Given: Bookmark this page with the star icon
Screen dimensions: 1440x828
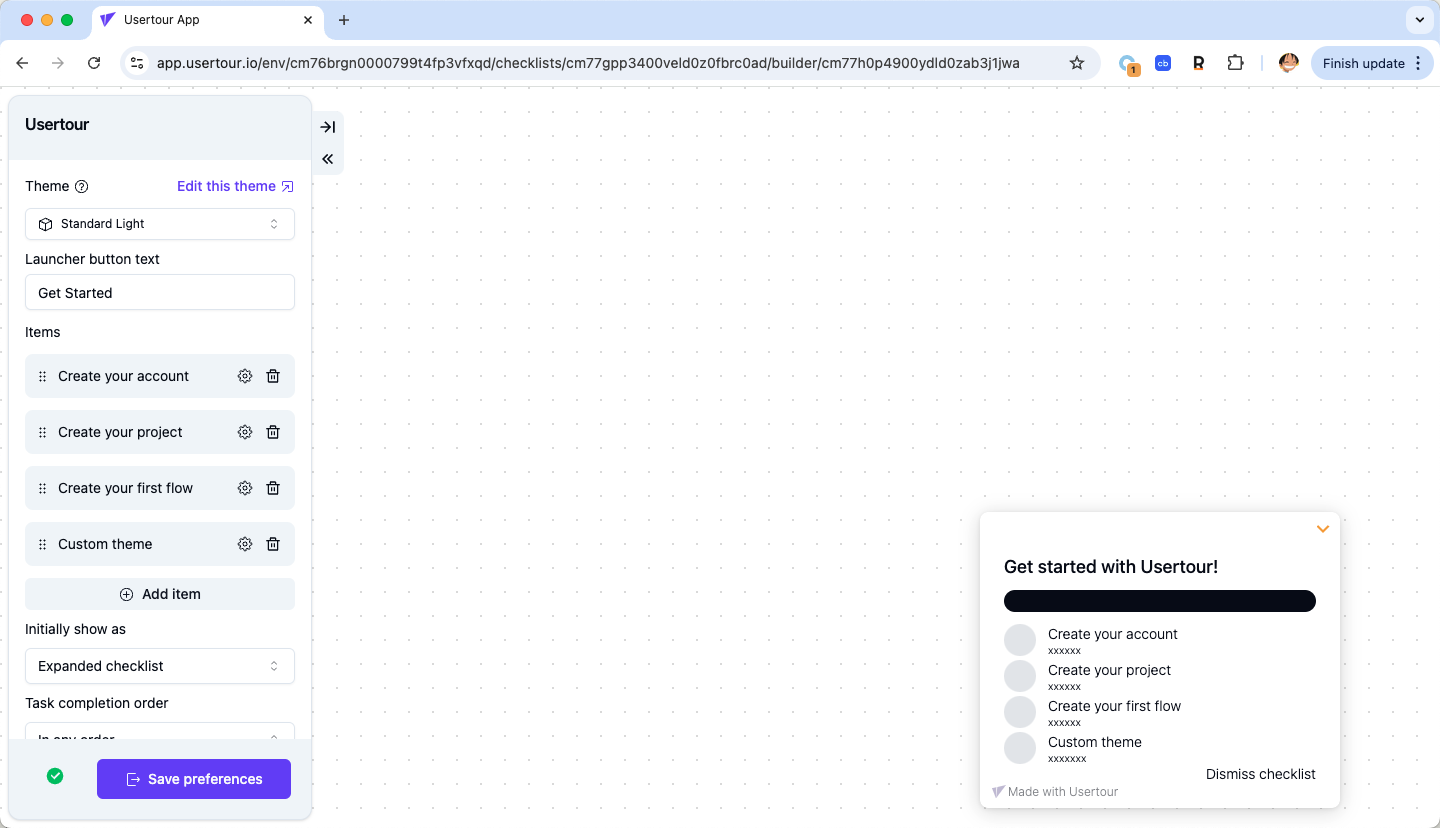Looking at the screenshot, I should coord(1077,63).
